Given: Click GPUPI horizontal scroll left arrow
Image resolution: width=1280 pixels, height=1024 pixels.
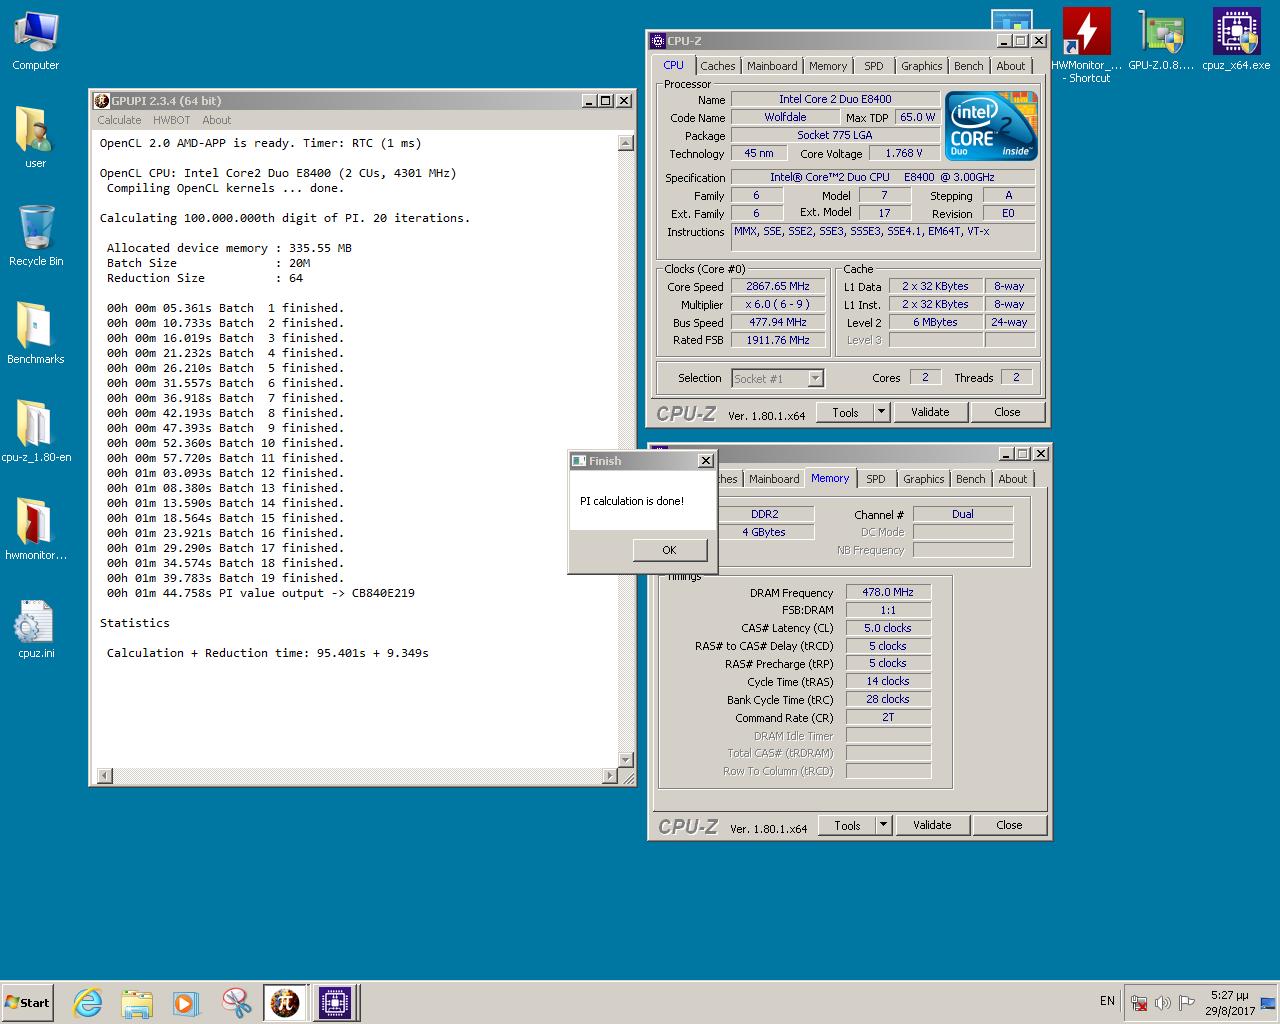Looking at the screenshot, I should 104,776.
